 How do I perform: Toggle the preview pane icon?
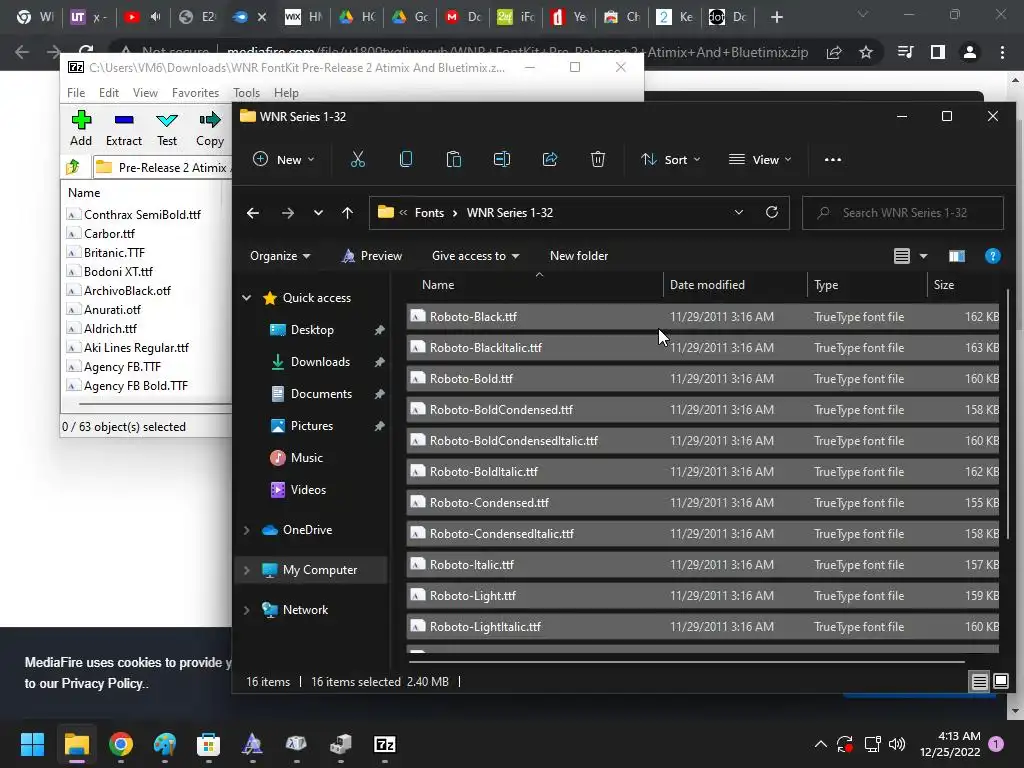point(957,256)
